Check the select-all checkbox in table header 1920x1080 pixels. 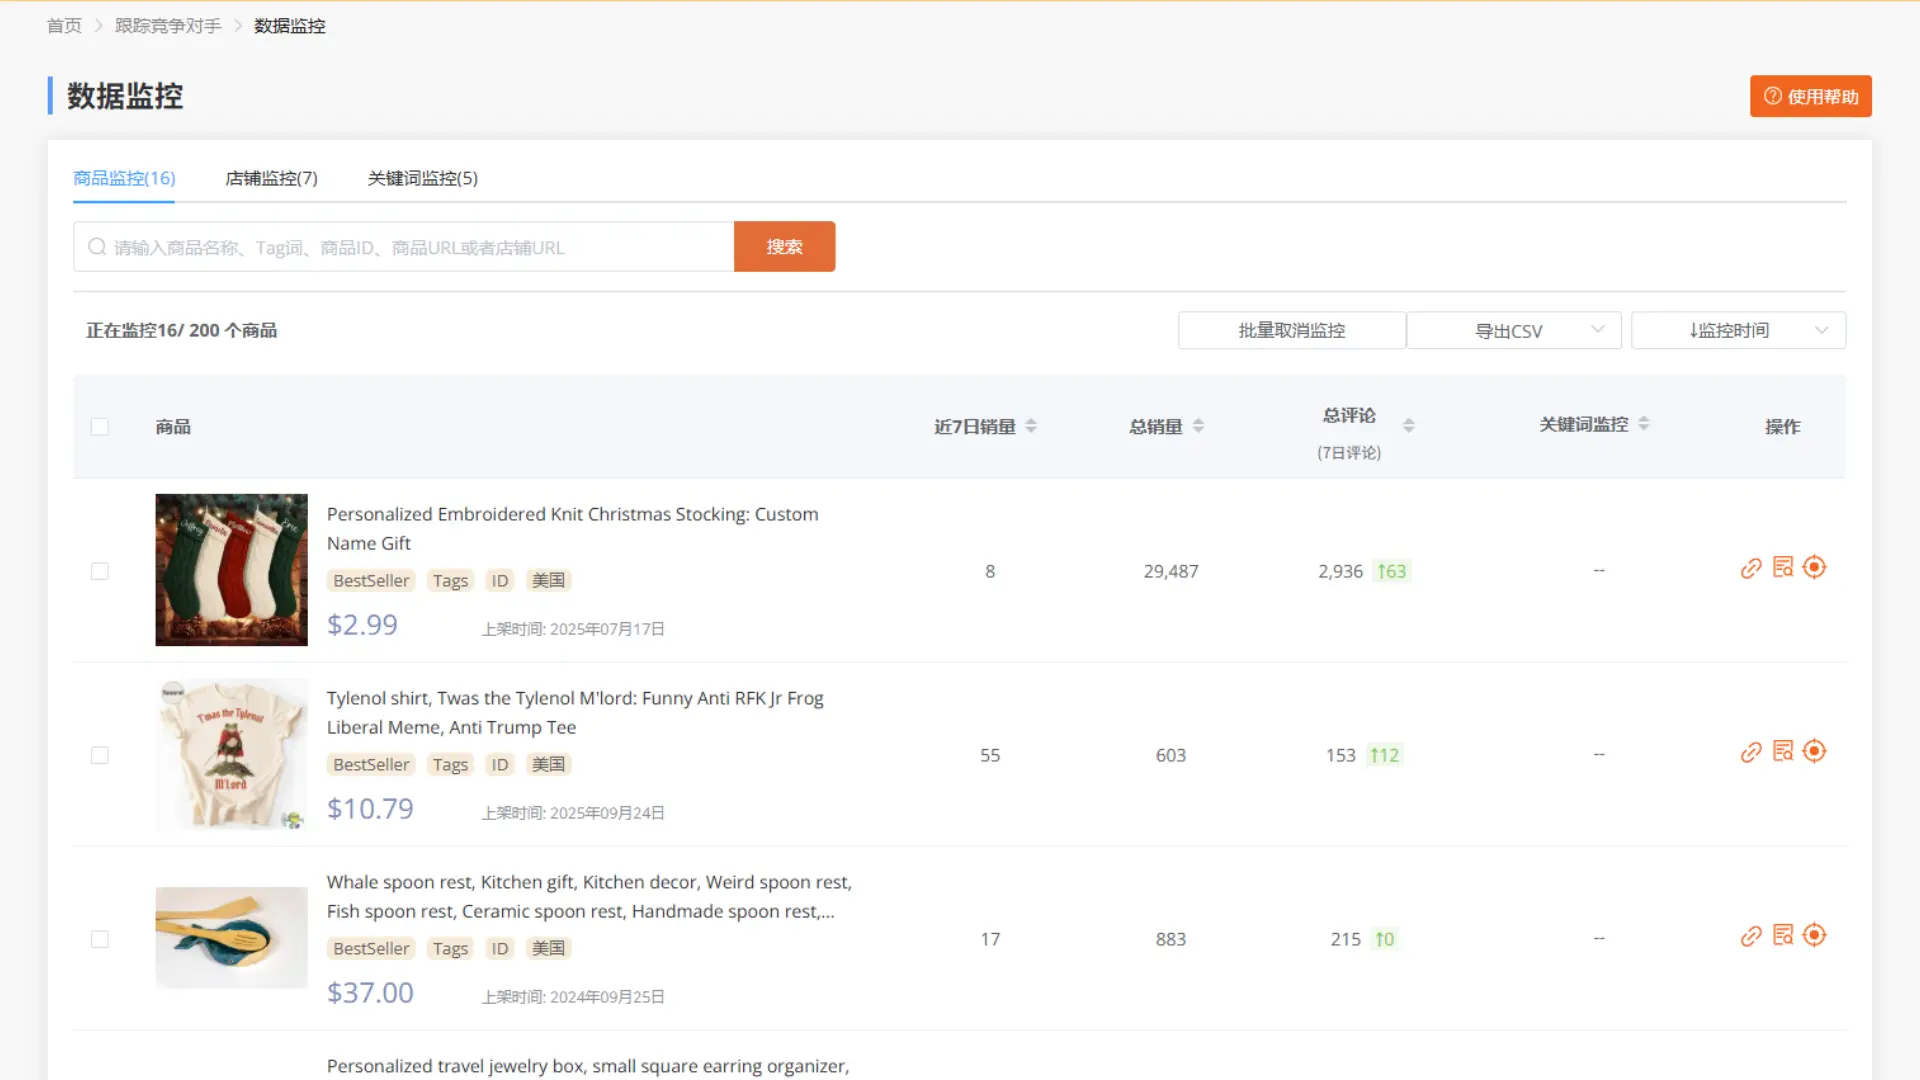click(x=100, y=426)
